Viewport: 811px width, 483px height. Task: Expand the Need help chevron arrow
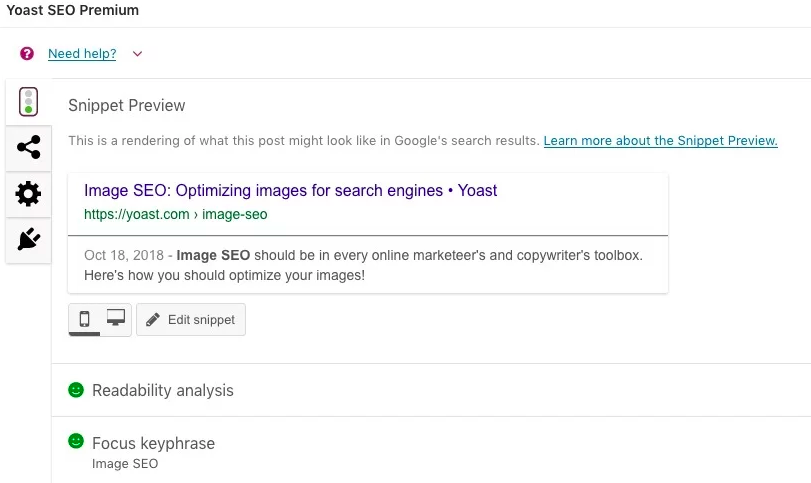[137, 54]
